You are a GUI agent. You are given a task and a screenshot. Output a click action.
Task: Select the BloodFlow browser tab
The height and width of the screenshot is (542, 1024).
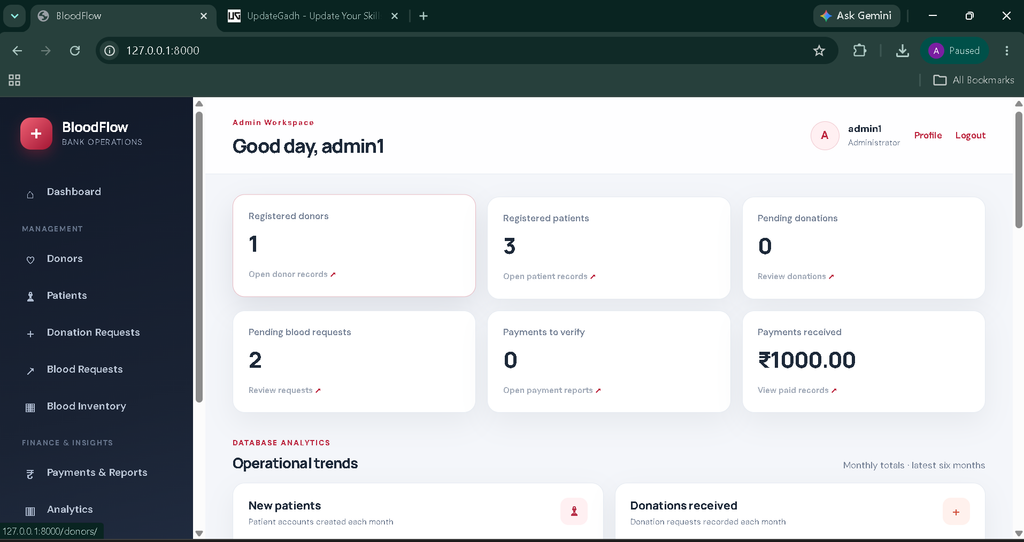pyautogui.click(x=121, y=16)
